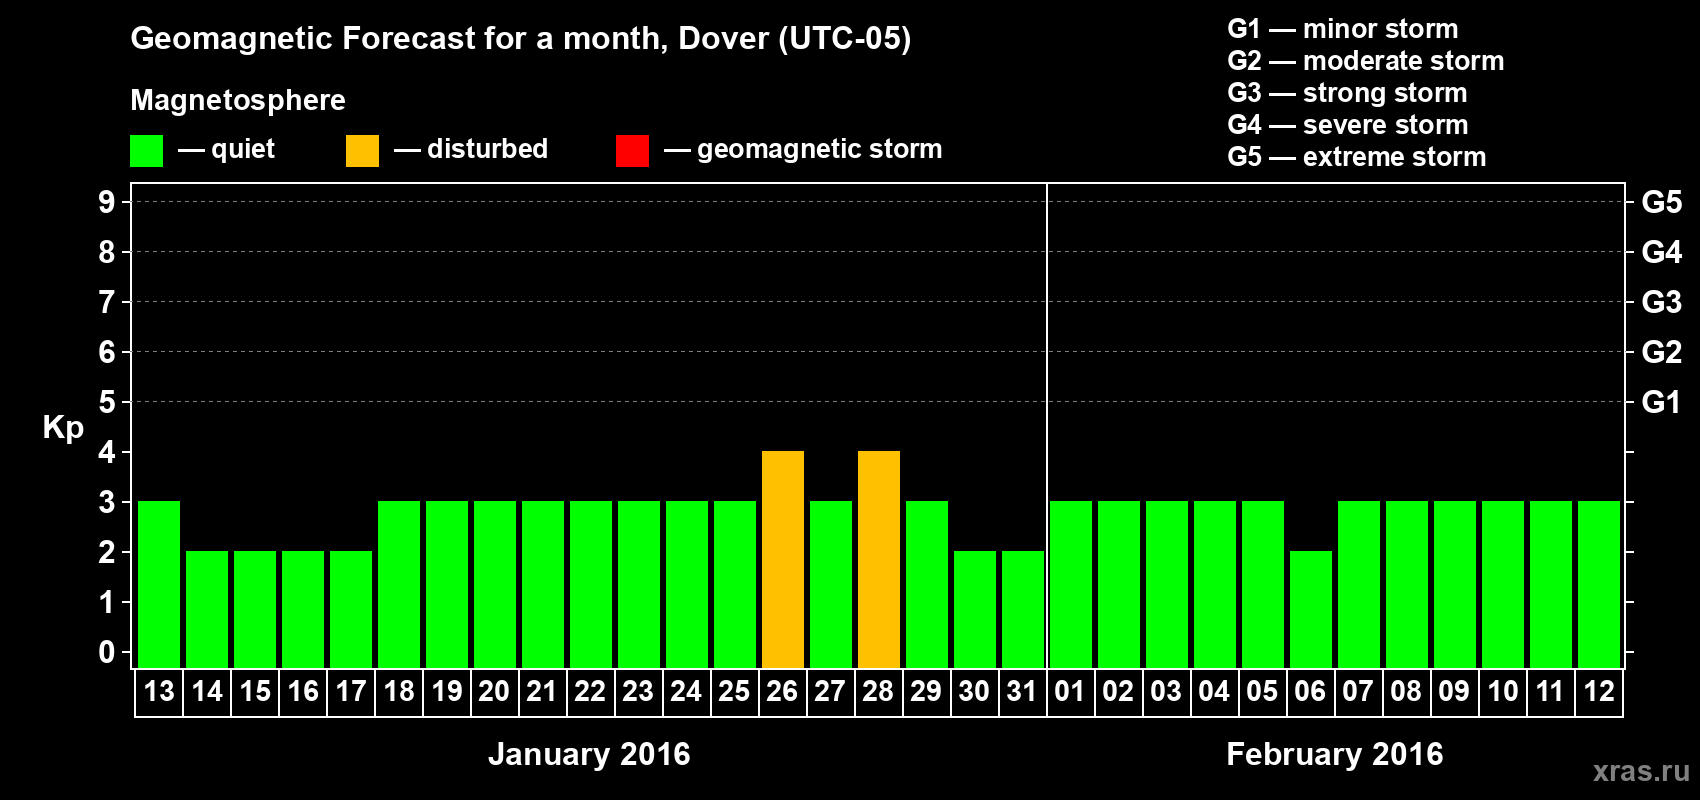Viewport: 1700px width, 800px height.
Task: Click date label 09 on the axis
Action: (x=1454, y=692)
